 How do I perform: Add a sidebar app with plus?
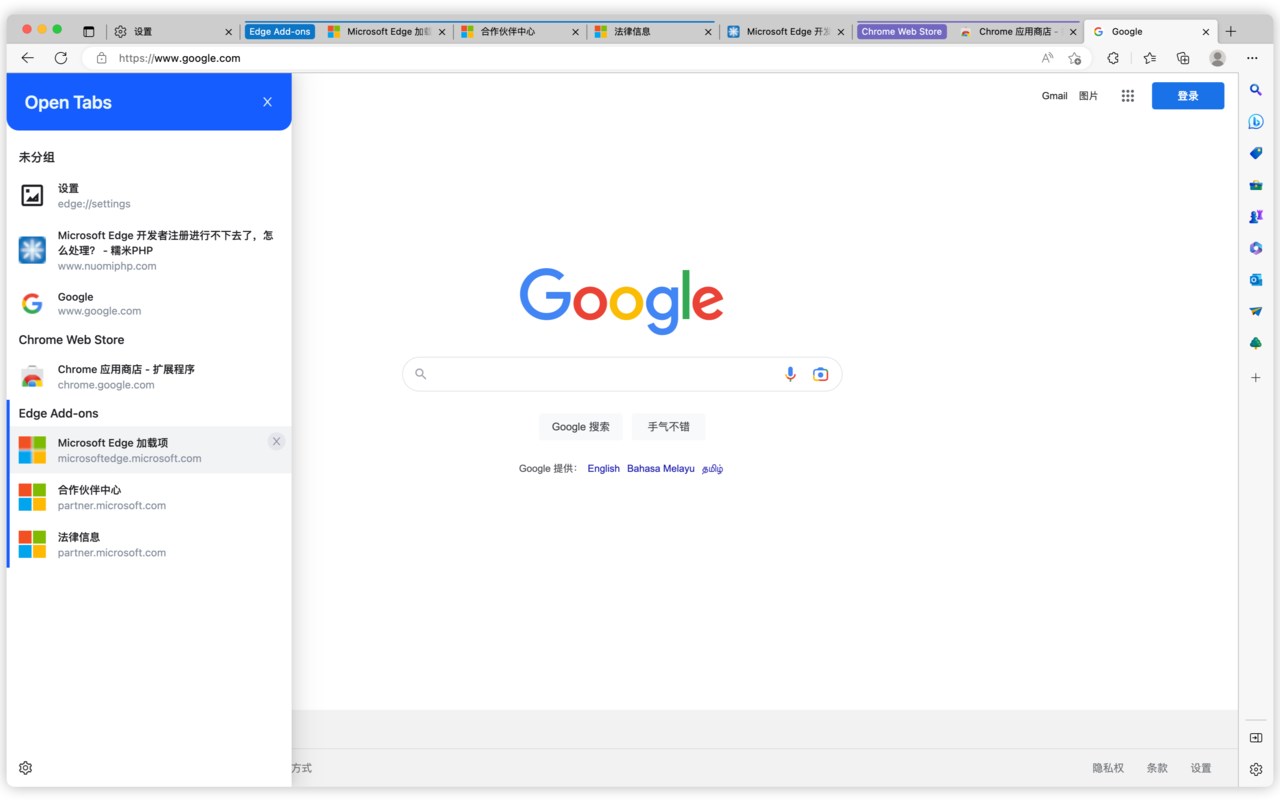tap(1256, 378)
